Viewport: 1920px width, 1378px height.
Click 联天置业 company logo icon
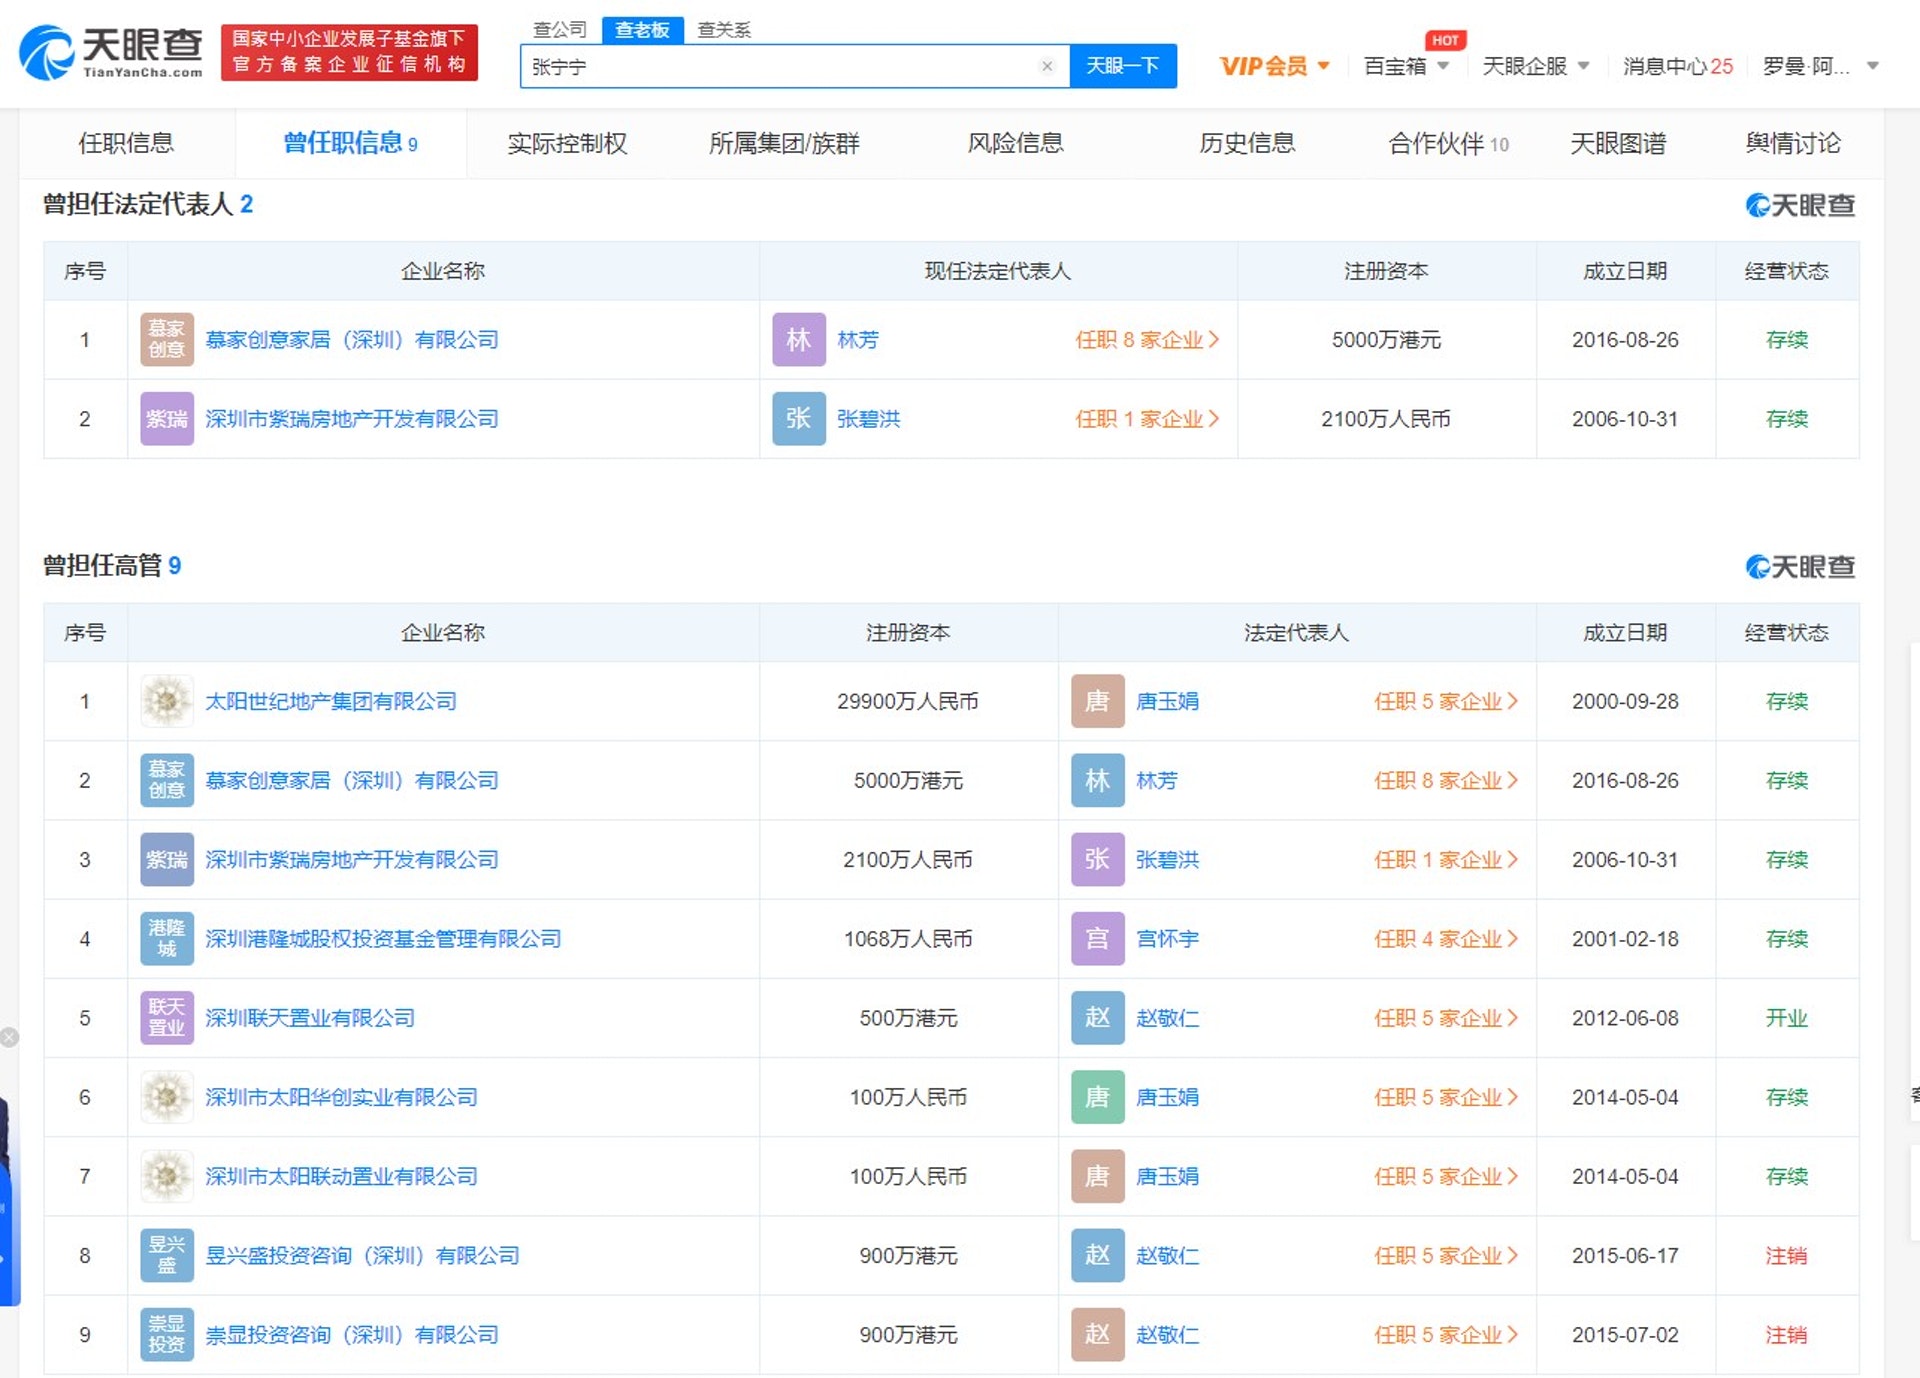[166, 1017]
